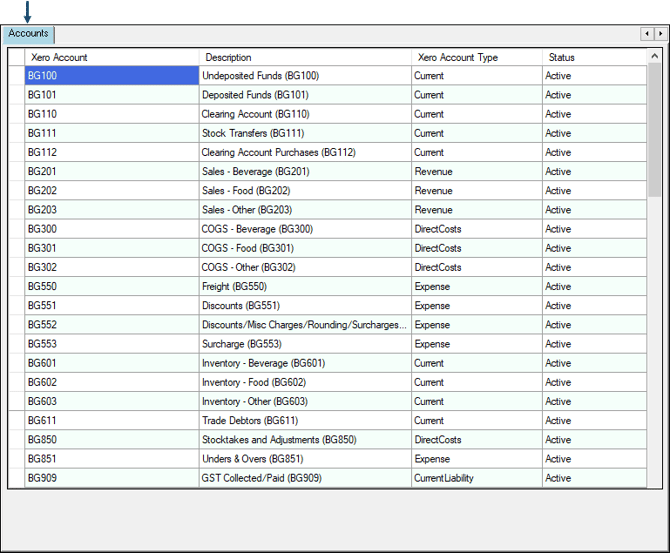670x553 pixels.
Task: Click the Status column header
Action: 594,57
